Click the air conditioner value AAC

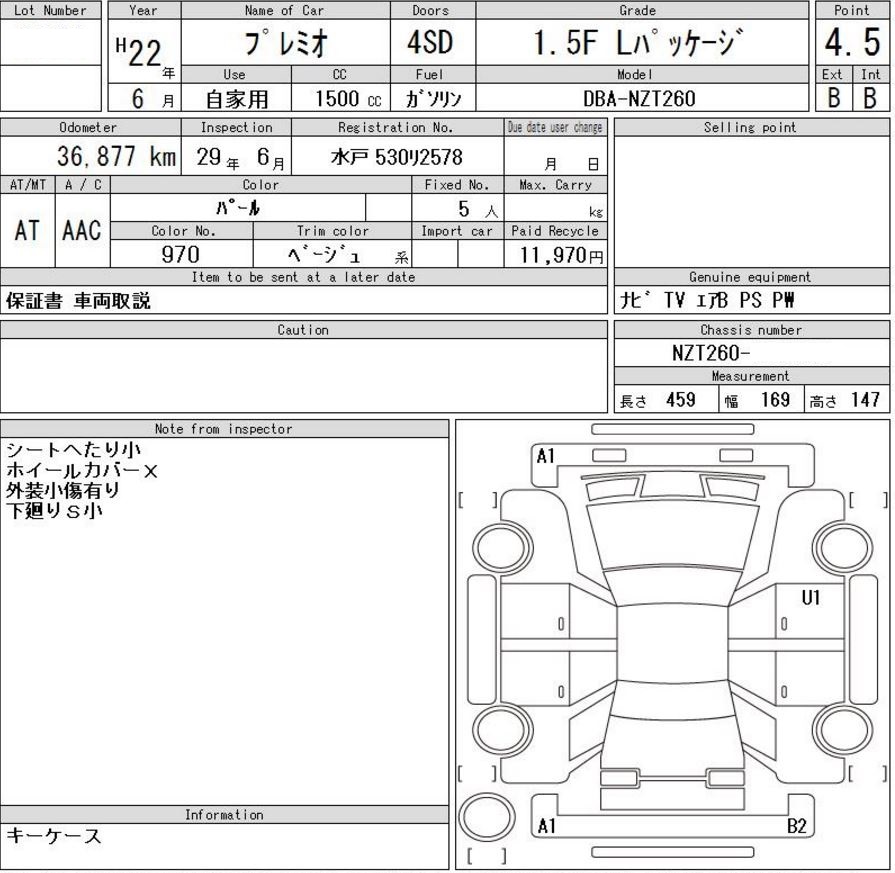click(82, 231)
